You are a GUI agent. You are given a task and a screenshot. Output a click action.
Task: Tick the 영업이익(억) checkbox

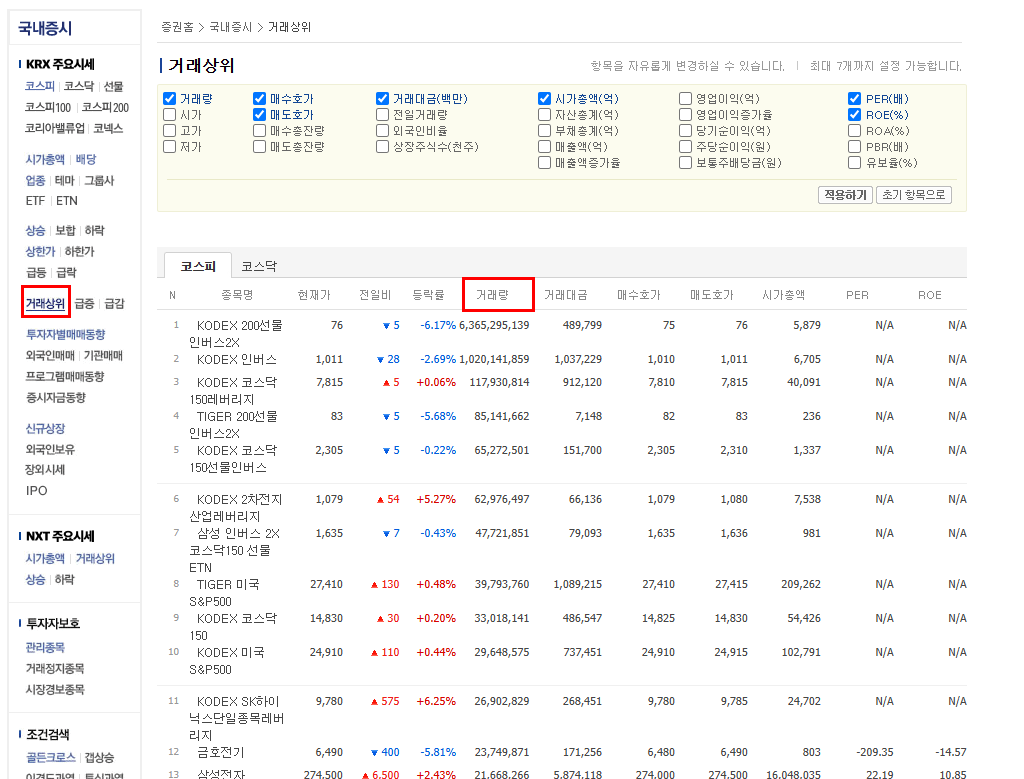coord(686,99)
